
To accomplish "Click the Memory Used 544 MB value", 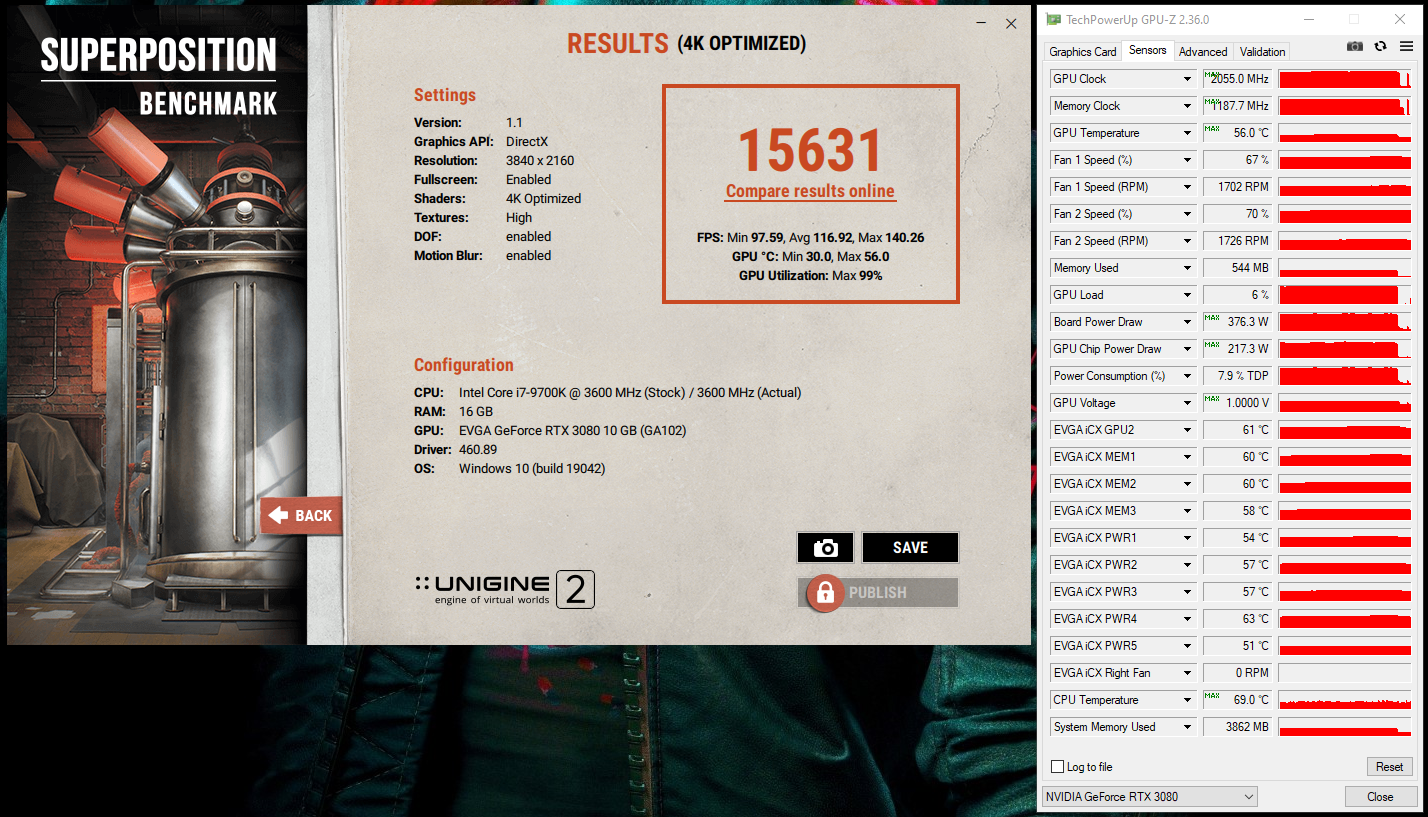I will pos(1237,268).
